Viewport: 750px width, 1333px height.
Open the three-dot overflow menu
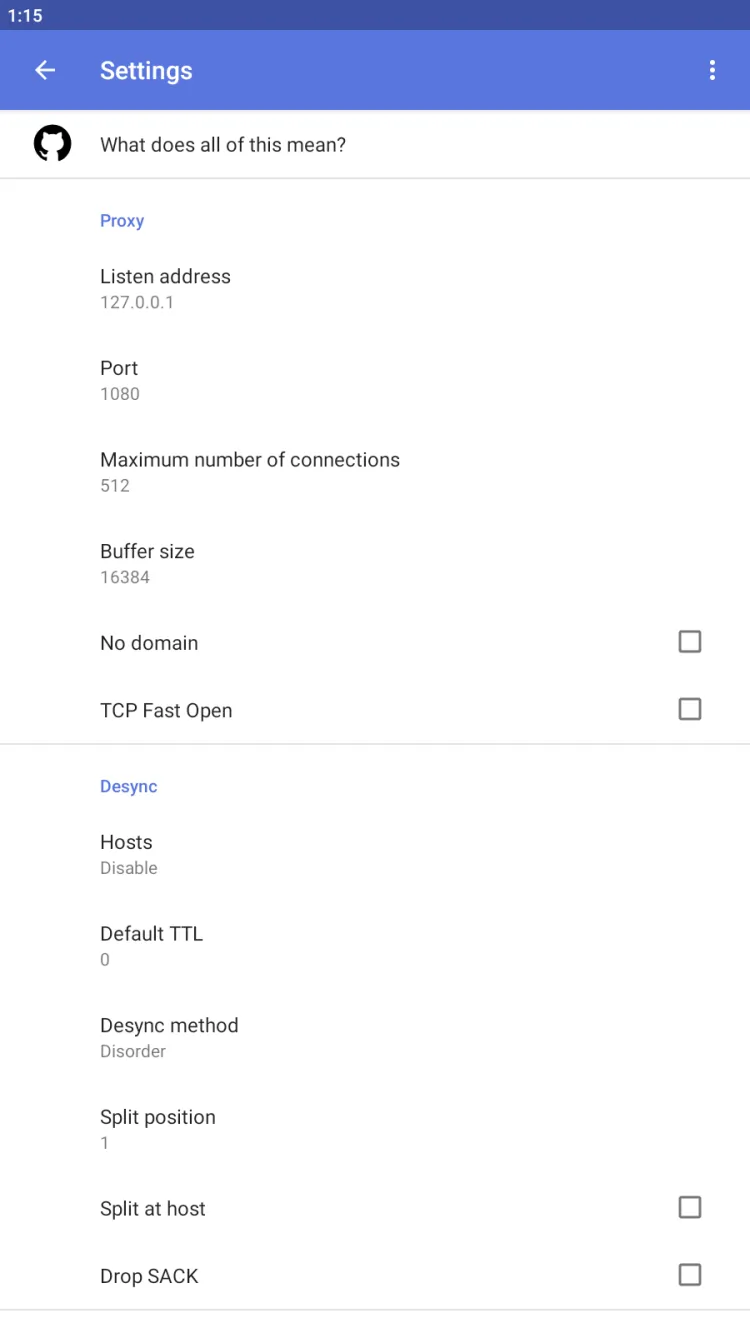click(712, 70)
